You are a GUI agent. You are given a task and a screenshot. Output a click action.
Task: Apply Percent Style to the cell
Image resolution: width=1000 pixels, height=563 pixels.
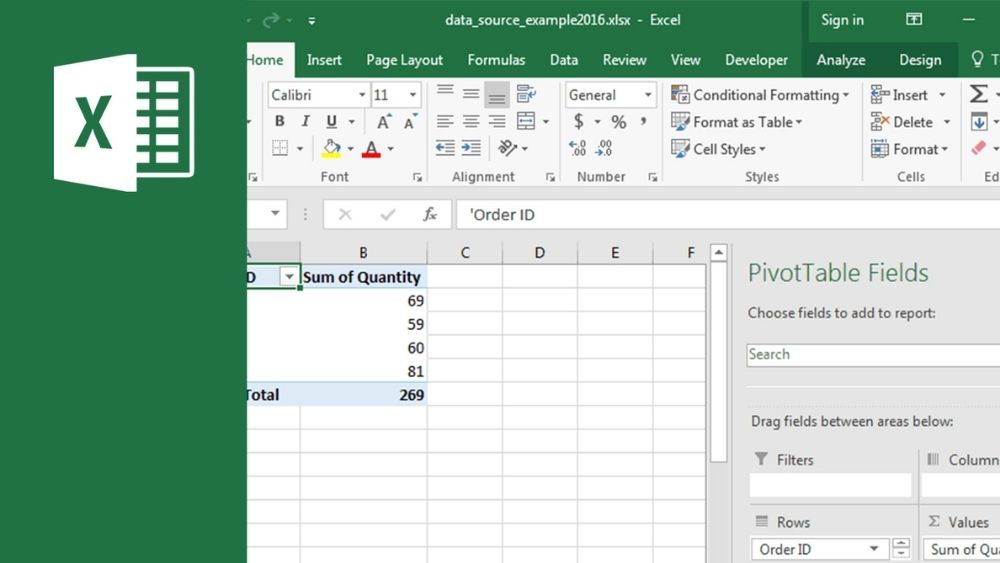pyautogui.click(x=619, y=122)
